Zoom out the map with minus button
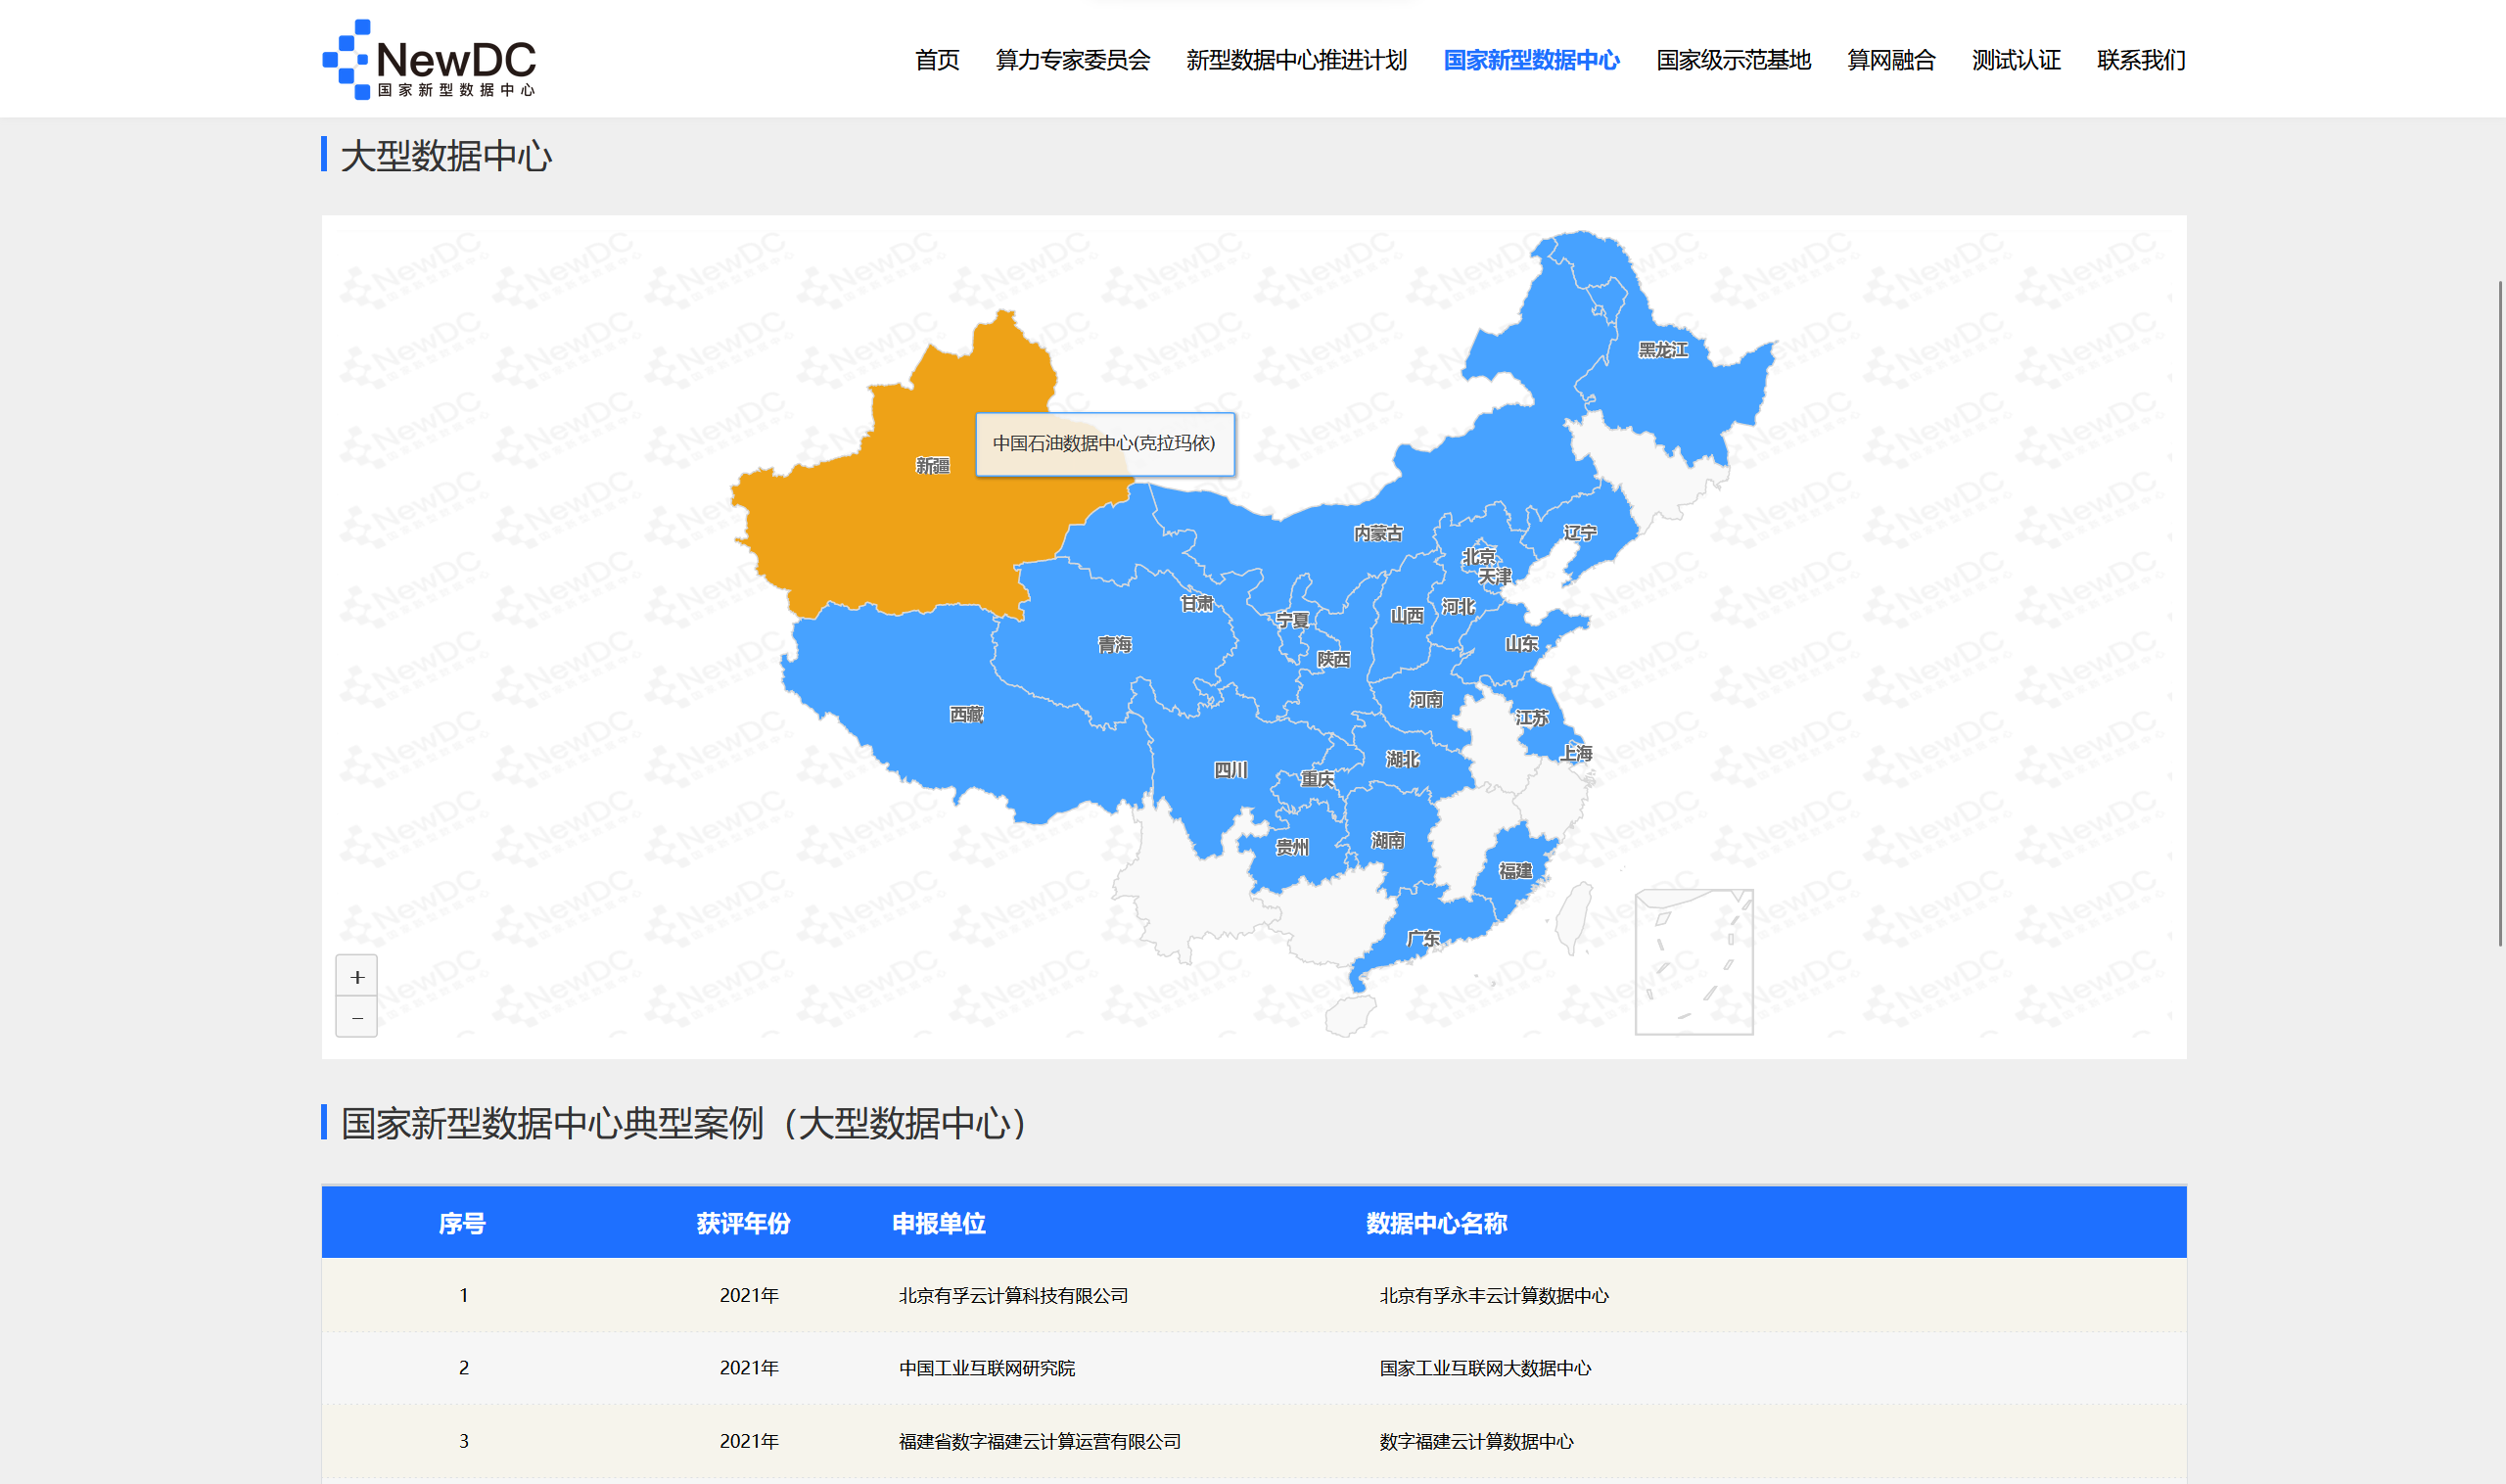Screen dimensions: 2506x1484 tap(357, 1018)
